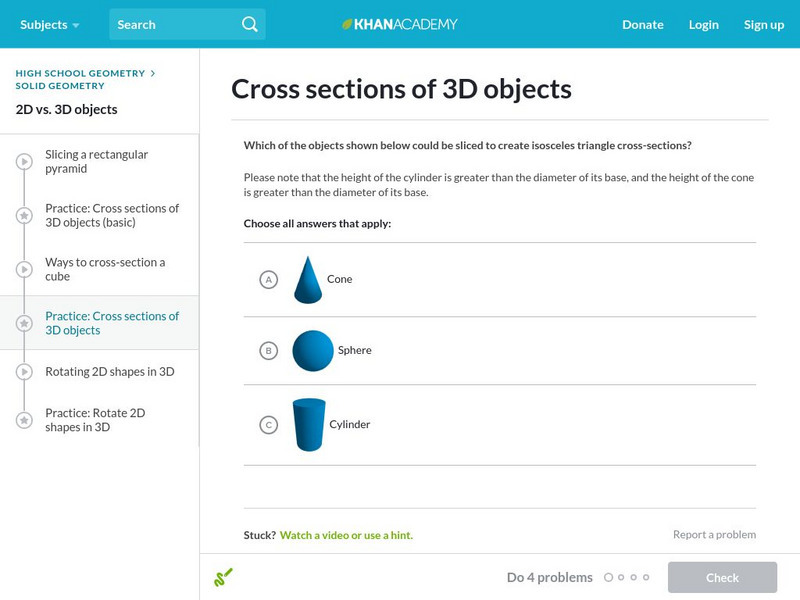Click star icon beside Cross sections (basic)
Viewport: 800px width, 600px height.
coord(24,216)
